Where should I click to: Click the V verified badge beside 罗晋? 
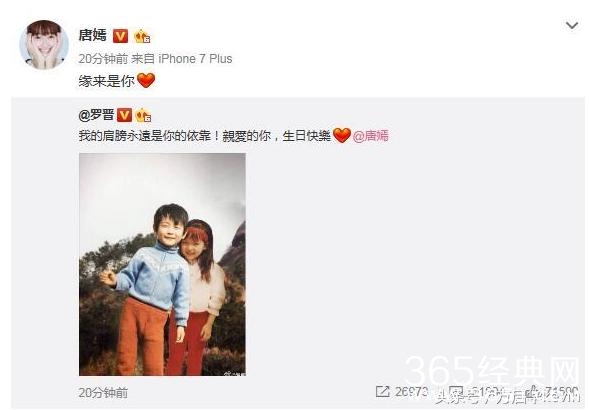click(124, 115)
